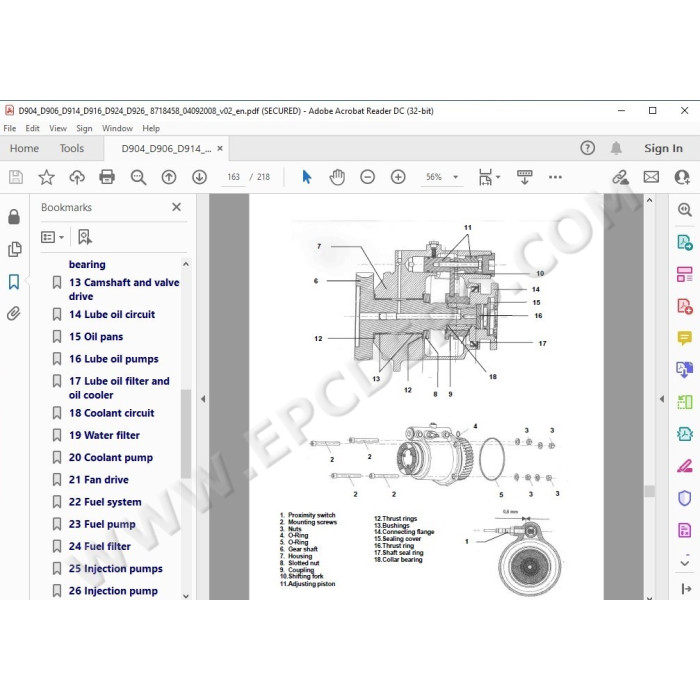Show more tools ellipsis

[x=555, y=177]
